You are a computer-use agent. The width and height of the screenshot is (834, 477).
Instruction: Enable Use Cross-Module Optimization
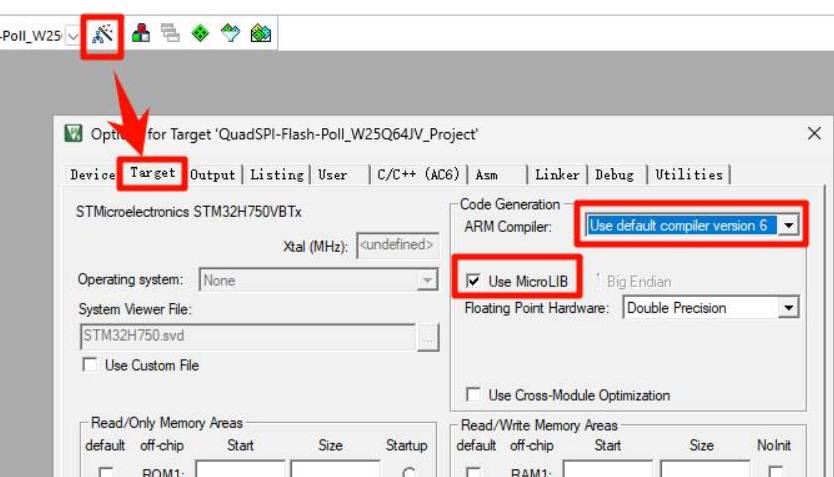tap(473, 394)
